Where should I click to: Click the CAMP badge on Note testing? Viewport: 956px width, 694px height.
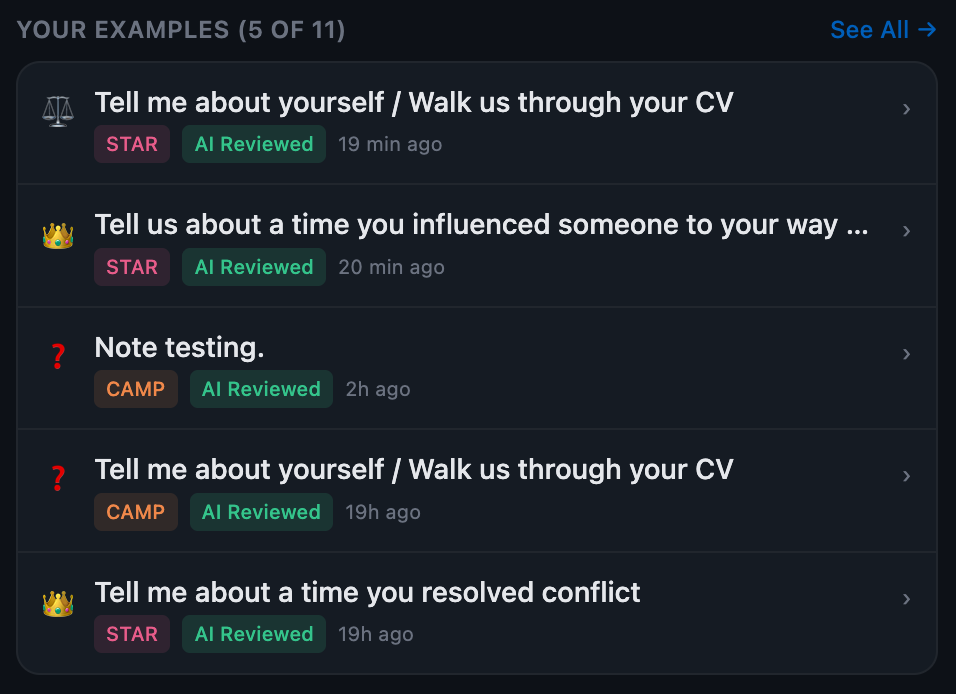135,389
